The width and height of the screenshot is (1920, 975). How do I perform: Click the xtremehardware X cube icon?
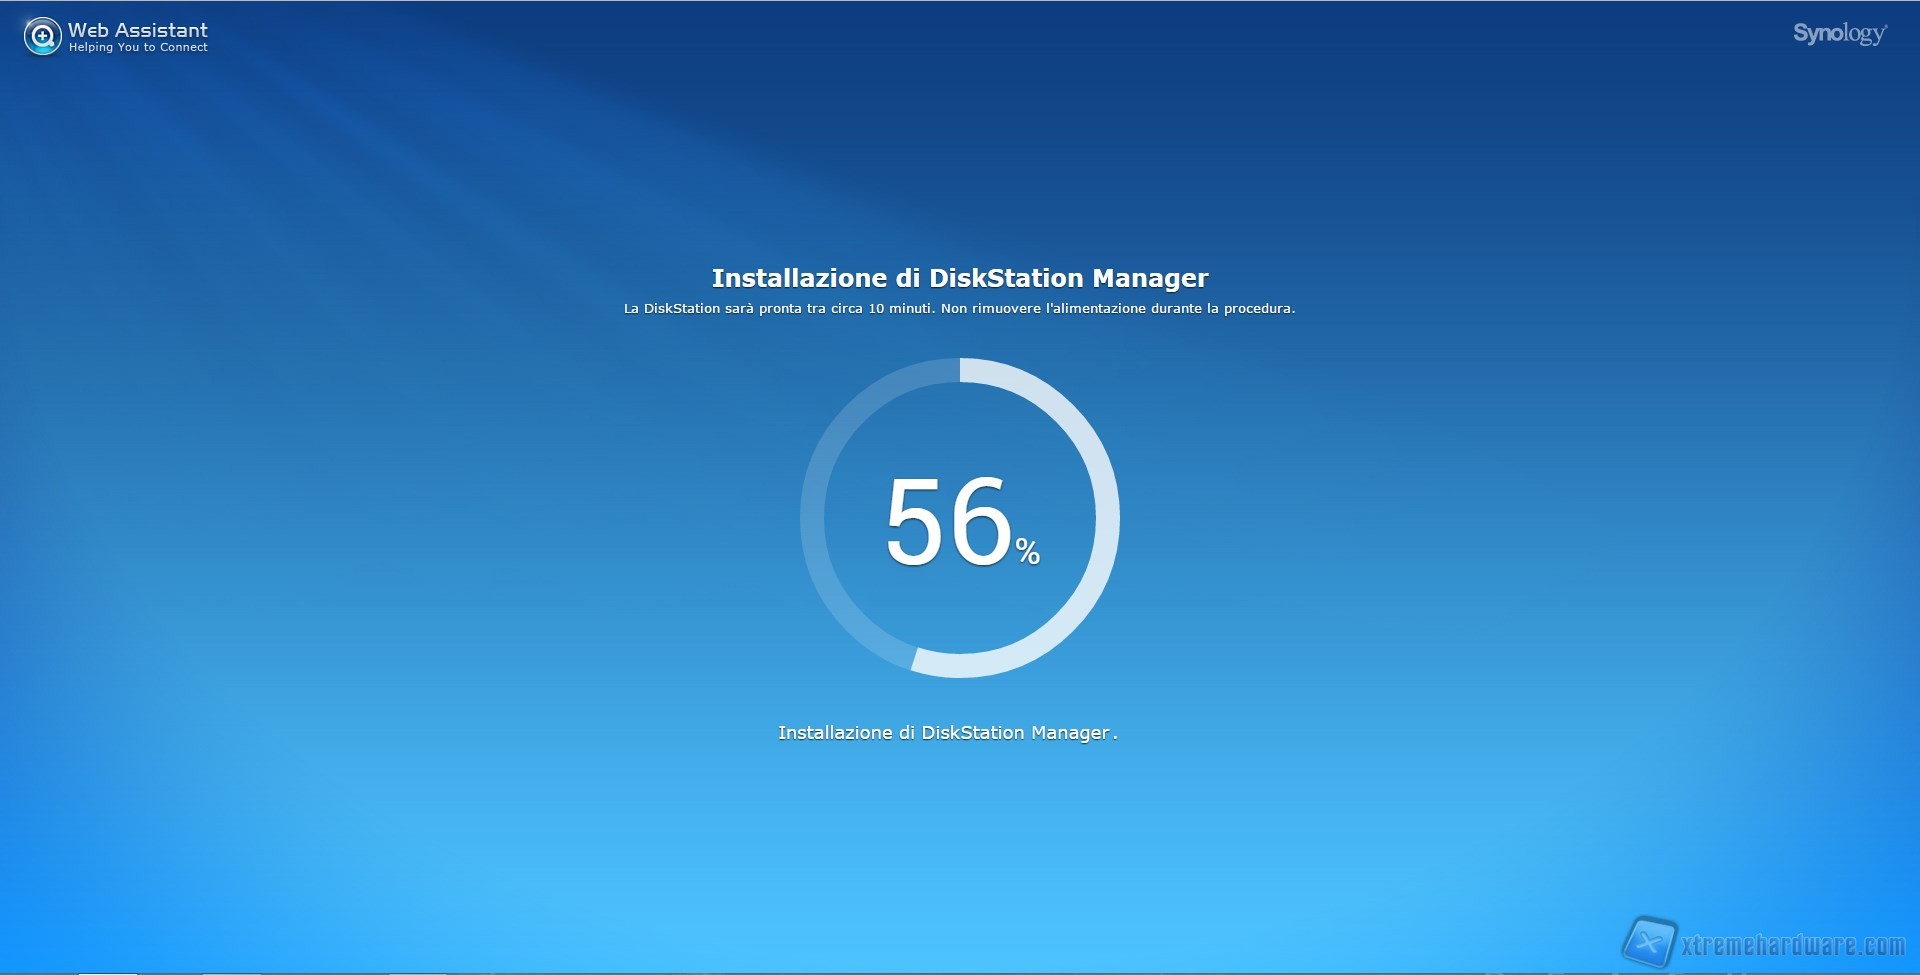(x=1649, y=942)
